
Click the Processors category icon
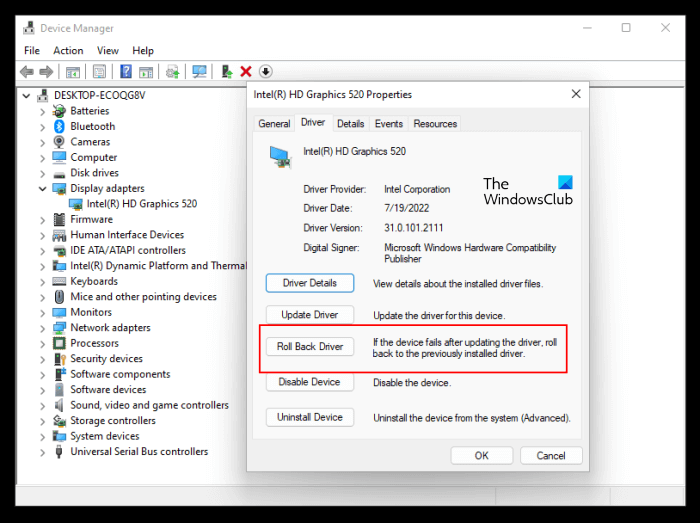tap(59, 343)
